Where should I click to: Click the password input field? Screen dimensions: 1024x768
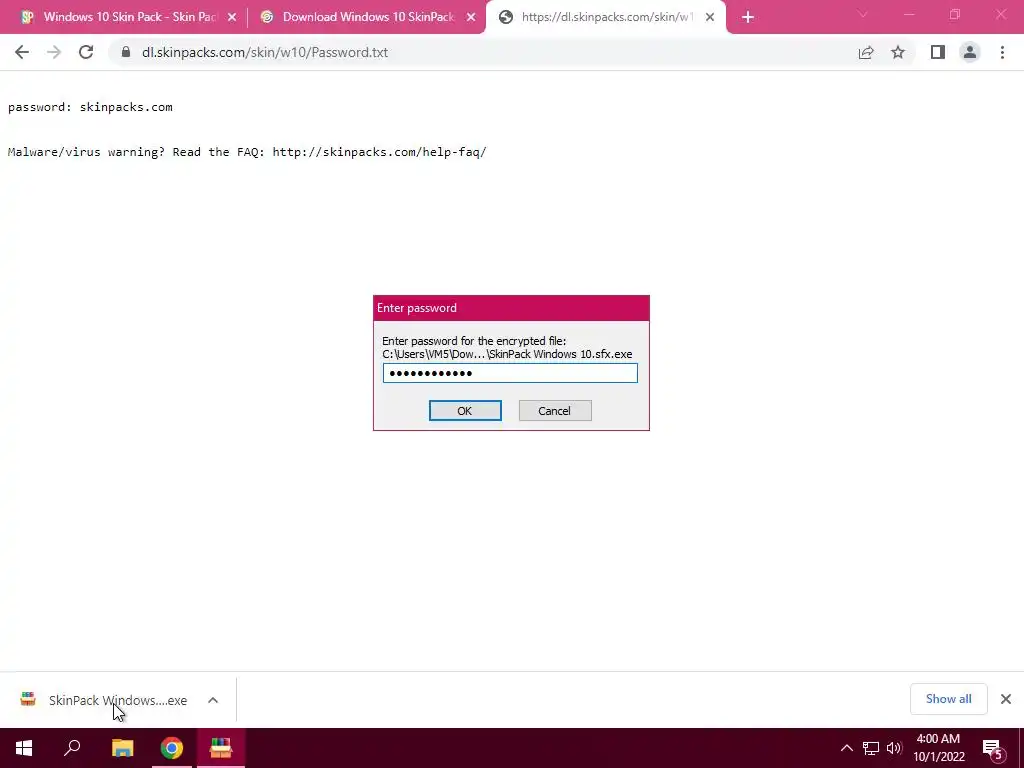[x=510, y=373]
